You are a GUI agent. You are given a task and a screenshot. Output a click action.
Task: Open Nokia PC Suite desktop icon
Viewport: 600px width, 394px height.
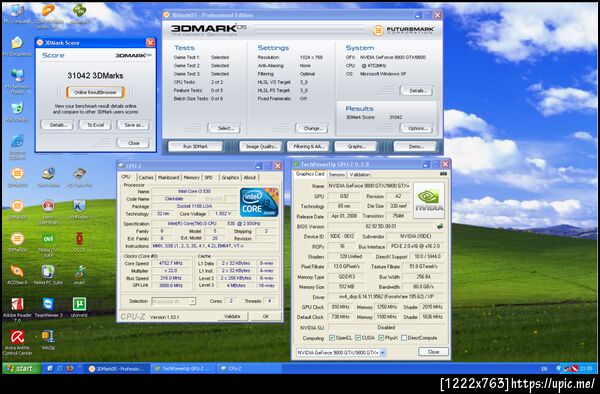click(48, 274)
